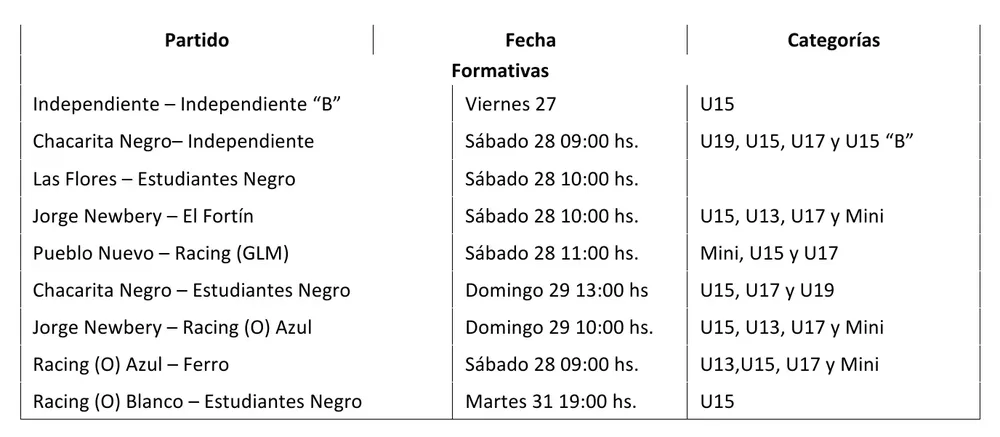Select the U19, U15, U17 y U15 "B" cell
1000x437 pixels.
(810, 141)
